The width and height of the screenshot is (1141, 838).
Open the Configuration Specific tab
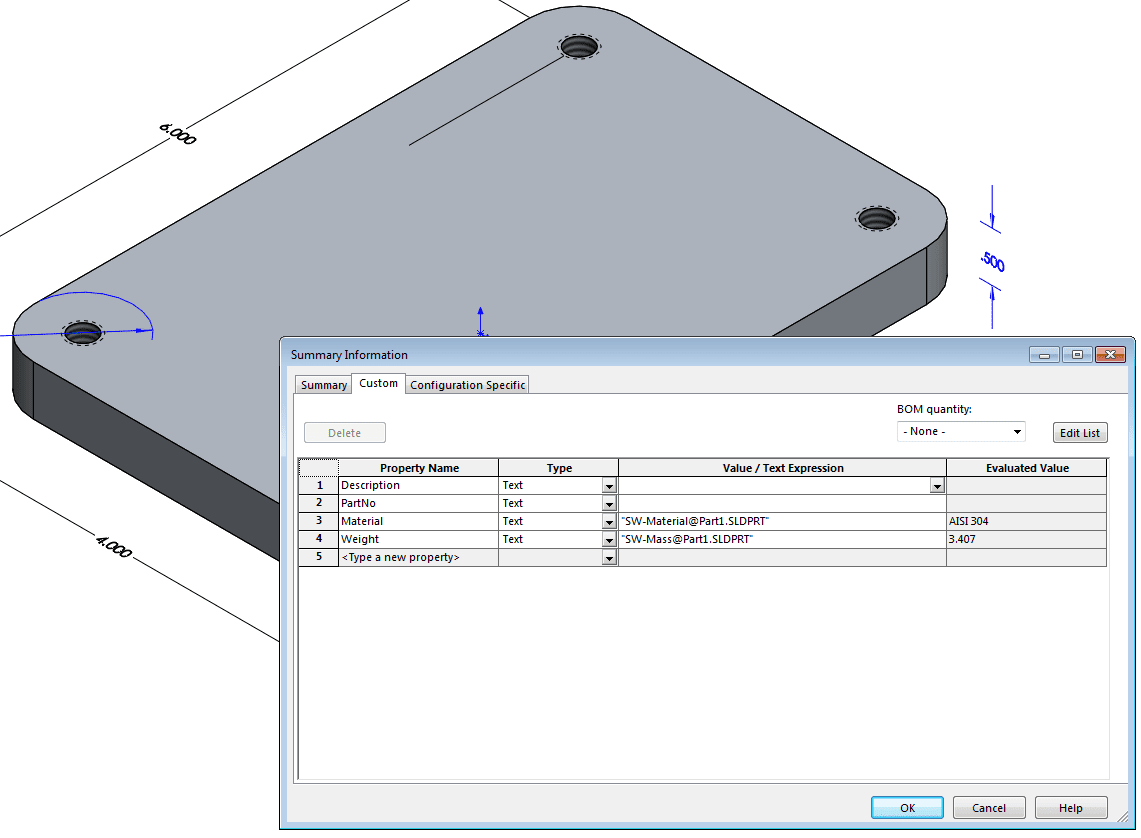point(467,385)
